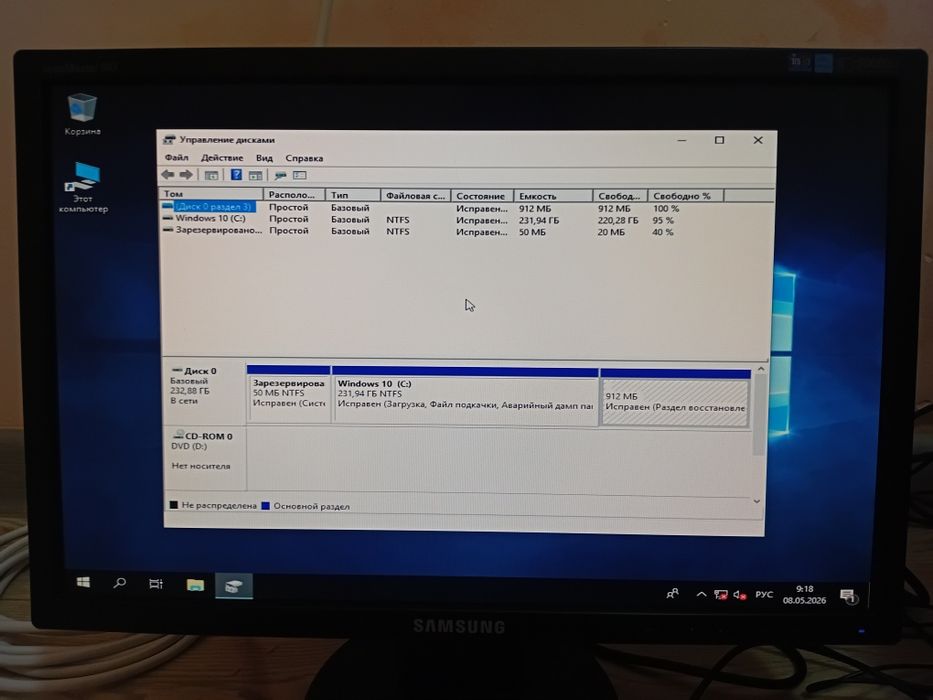Screen dimensions: 933x700
Task: Open the Корзина desktop icon
Action: pyautogui.click(x=82, y=114)
